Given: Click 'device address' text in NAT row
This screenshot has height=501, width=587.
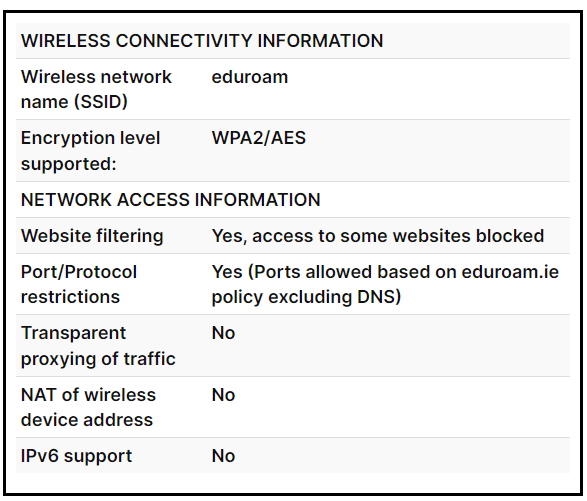Looking at the screenshot, I should click(87, 420).
